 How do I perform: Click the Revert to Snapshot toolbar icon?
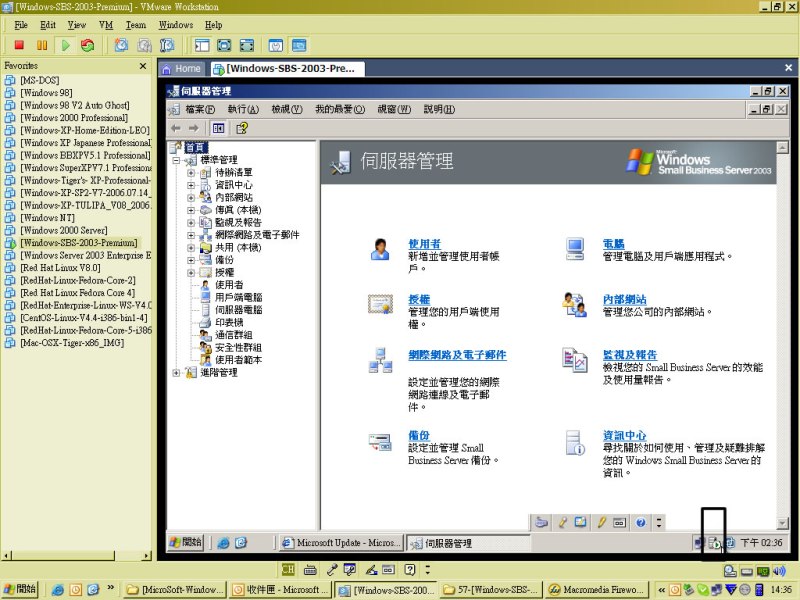144,45
